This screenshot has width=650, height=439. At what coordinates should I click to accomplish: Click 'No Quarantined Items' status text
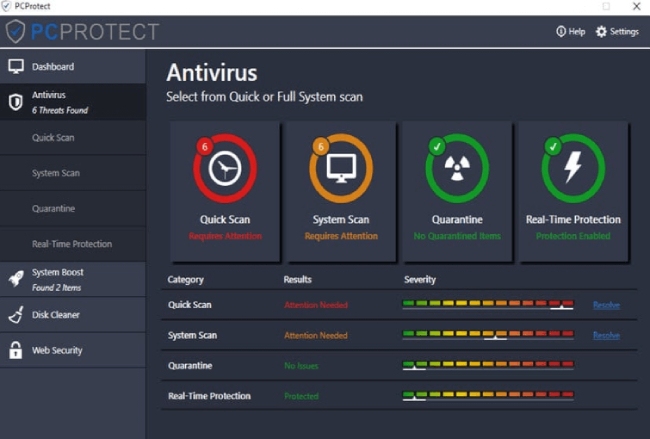click(457, 236)
